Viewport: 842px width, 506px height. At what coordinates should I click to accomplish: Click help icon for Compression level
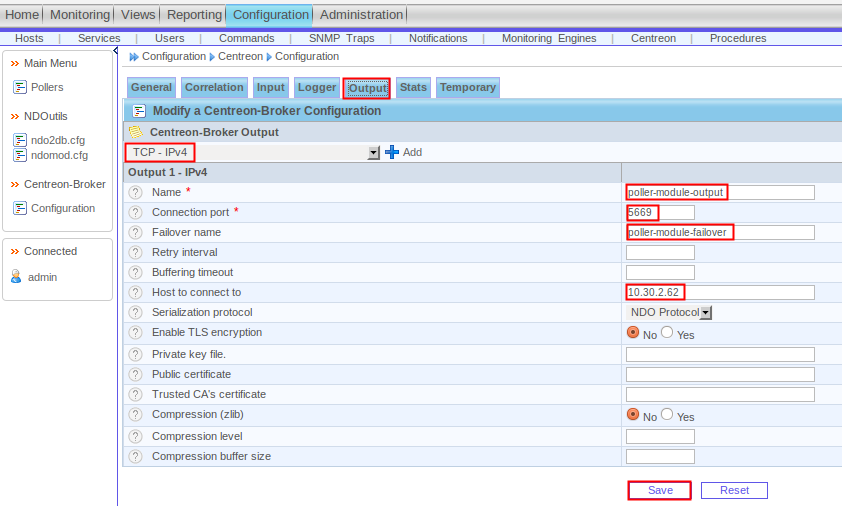pyautogui.click(x=135, y=436)
